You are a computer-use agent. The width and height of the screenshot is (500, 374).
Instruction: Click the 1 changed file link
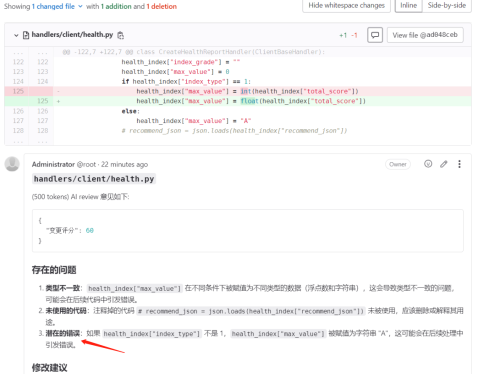coord(53,6)
